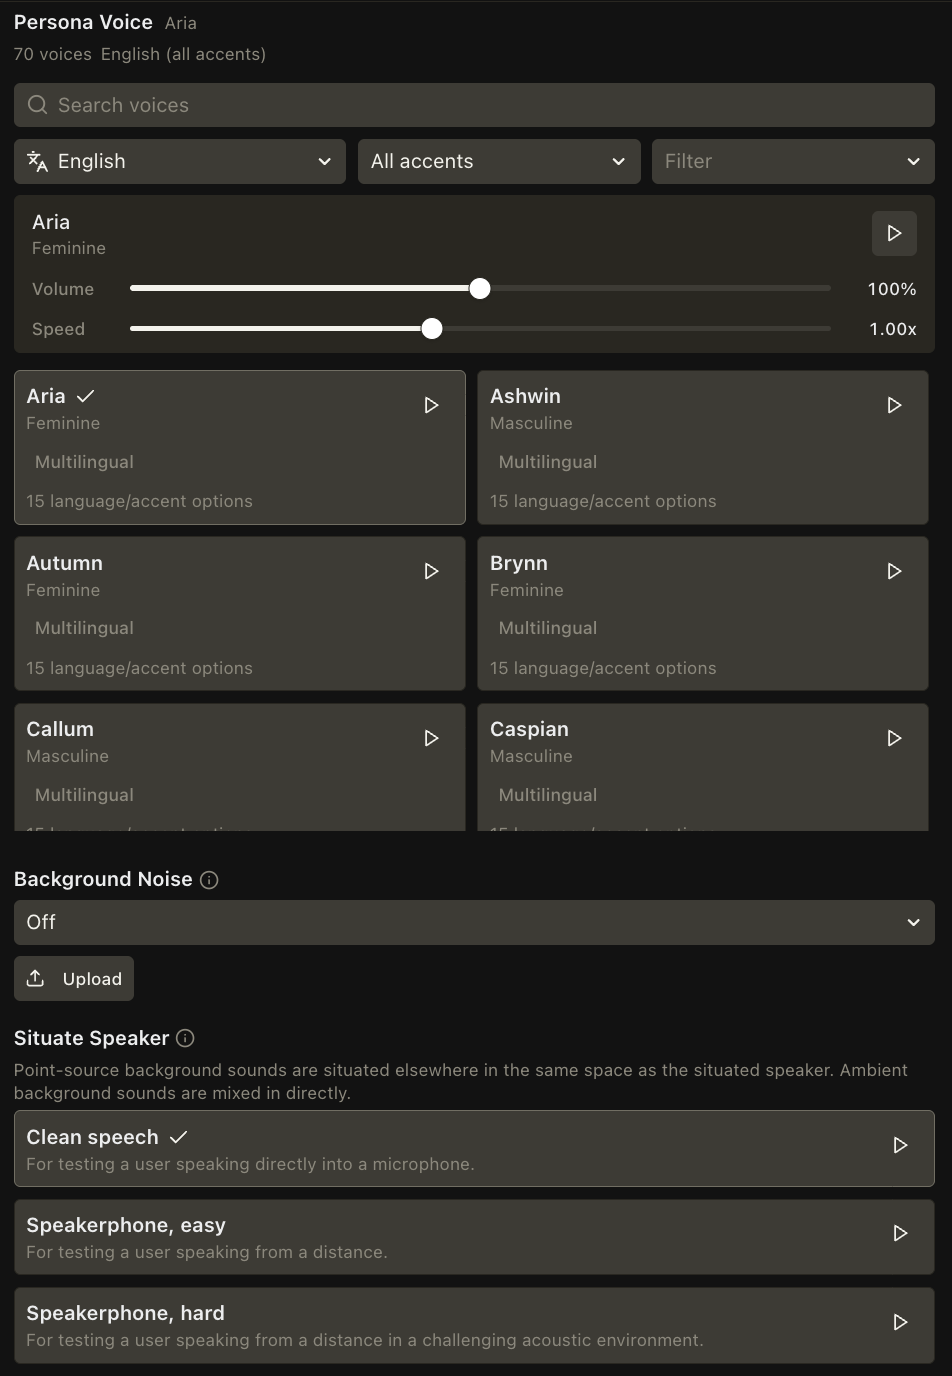Click in the Search voices field
Image resolution: width=952 pixels, height=1376 pixels.
pyautogui.click(x=474, y=105)
